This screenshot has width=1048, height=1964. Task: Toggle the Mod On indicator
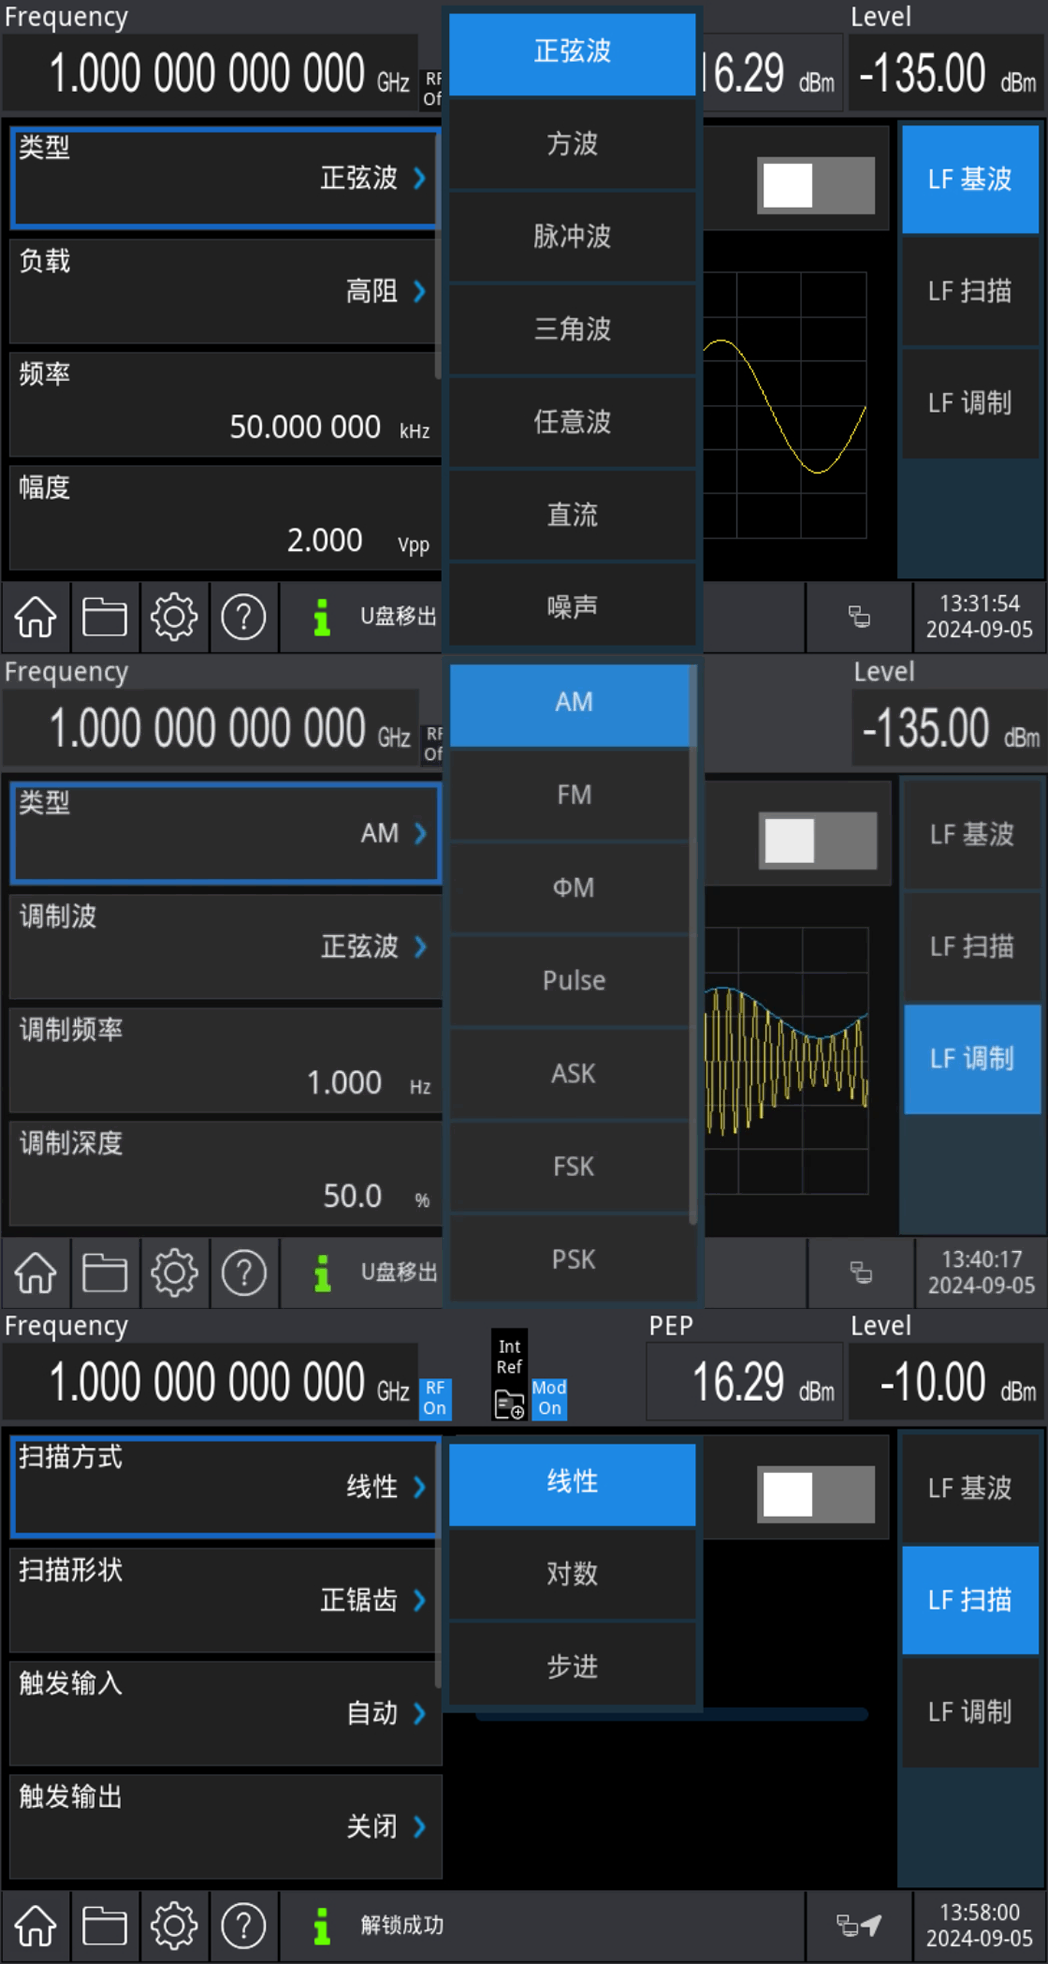(549, 1398)
